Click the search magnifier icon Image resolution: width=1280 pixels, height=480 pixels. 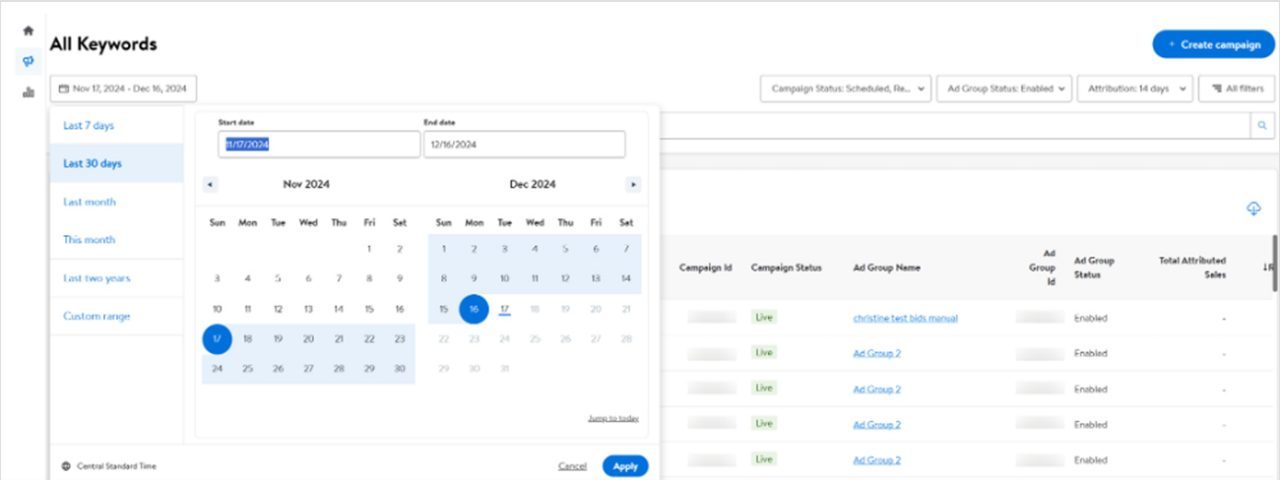[x=1262, y=125]
